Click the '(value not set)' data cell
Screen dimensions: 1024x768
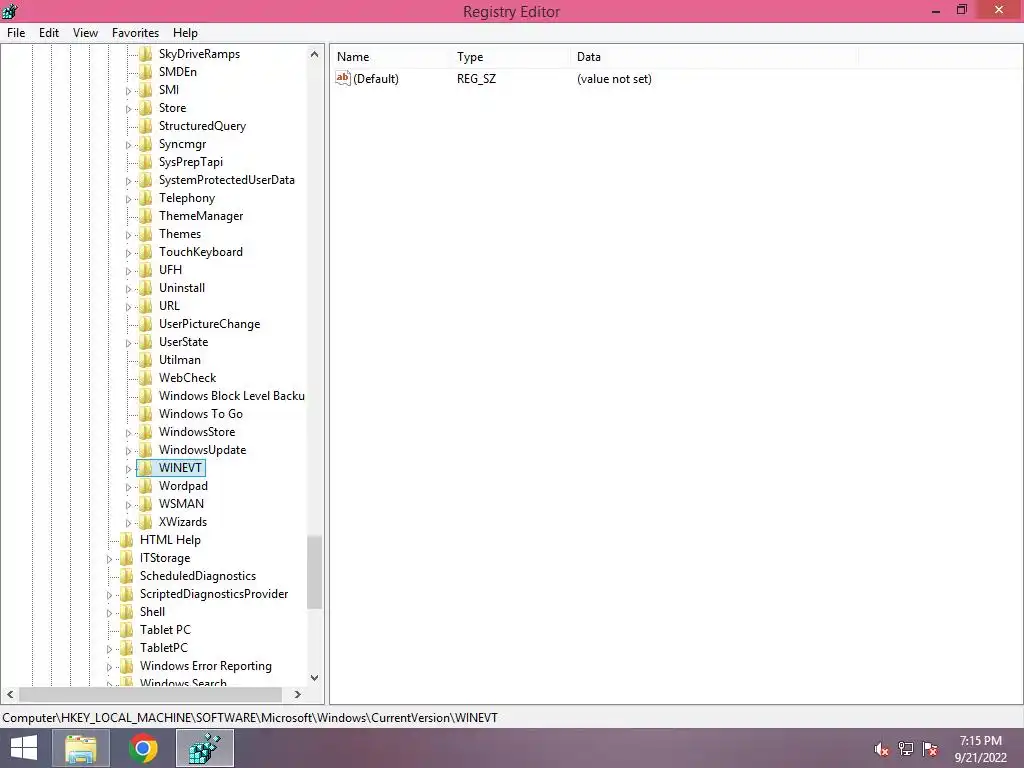pos(614,79)
